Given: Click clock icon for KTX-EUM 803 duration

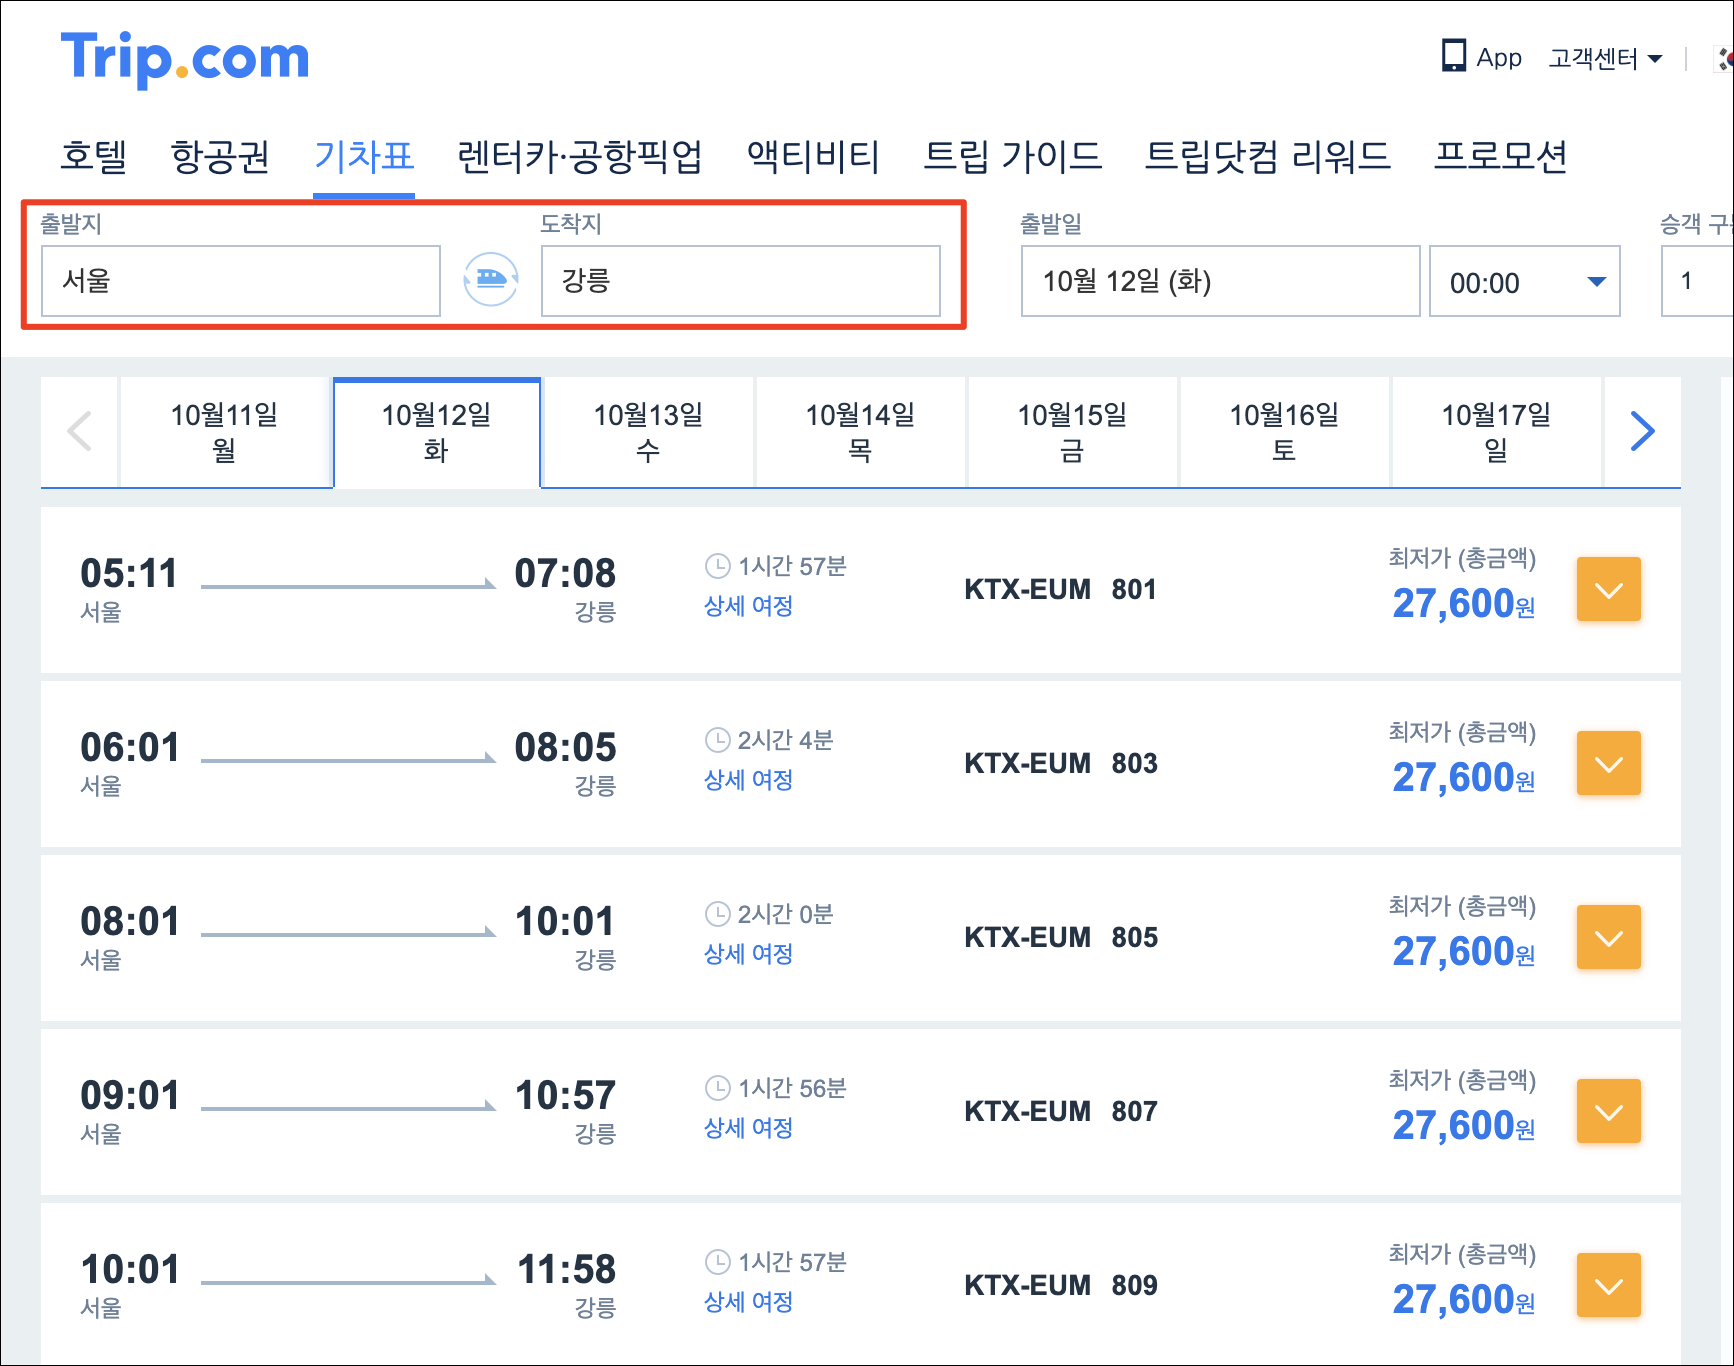Looking at the screenshot, I should click(x=717, y=740).
